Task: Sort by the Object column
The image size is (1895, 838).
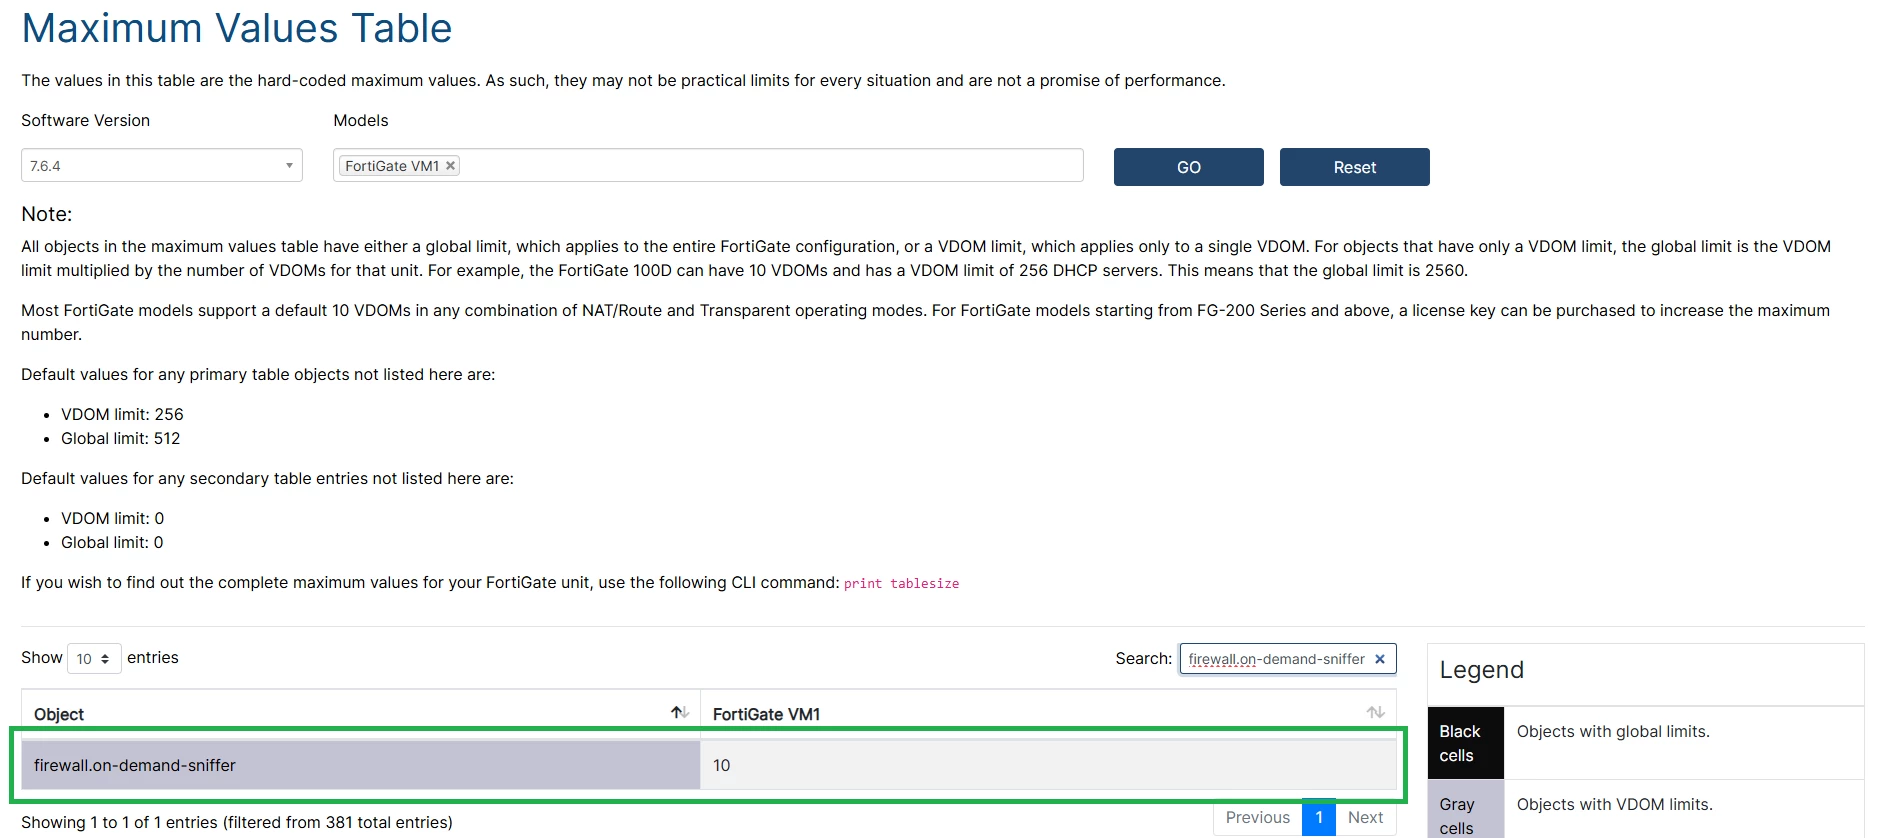Action: pos(680,713)
